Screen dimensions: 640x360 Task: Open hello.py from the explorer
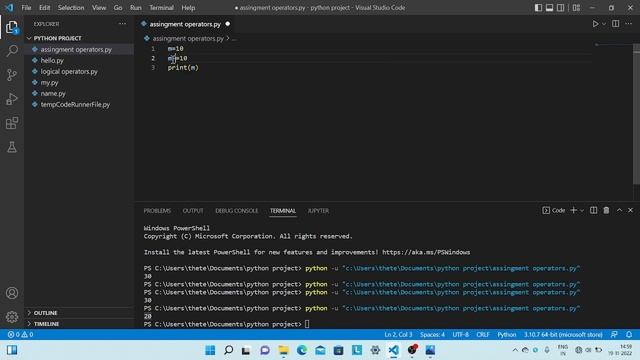(52, 60)
